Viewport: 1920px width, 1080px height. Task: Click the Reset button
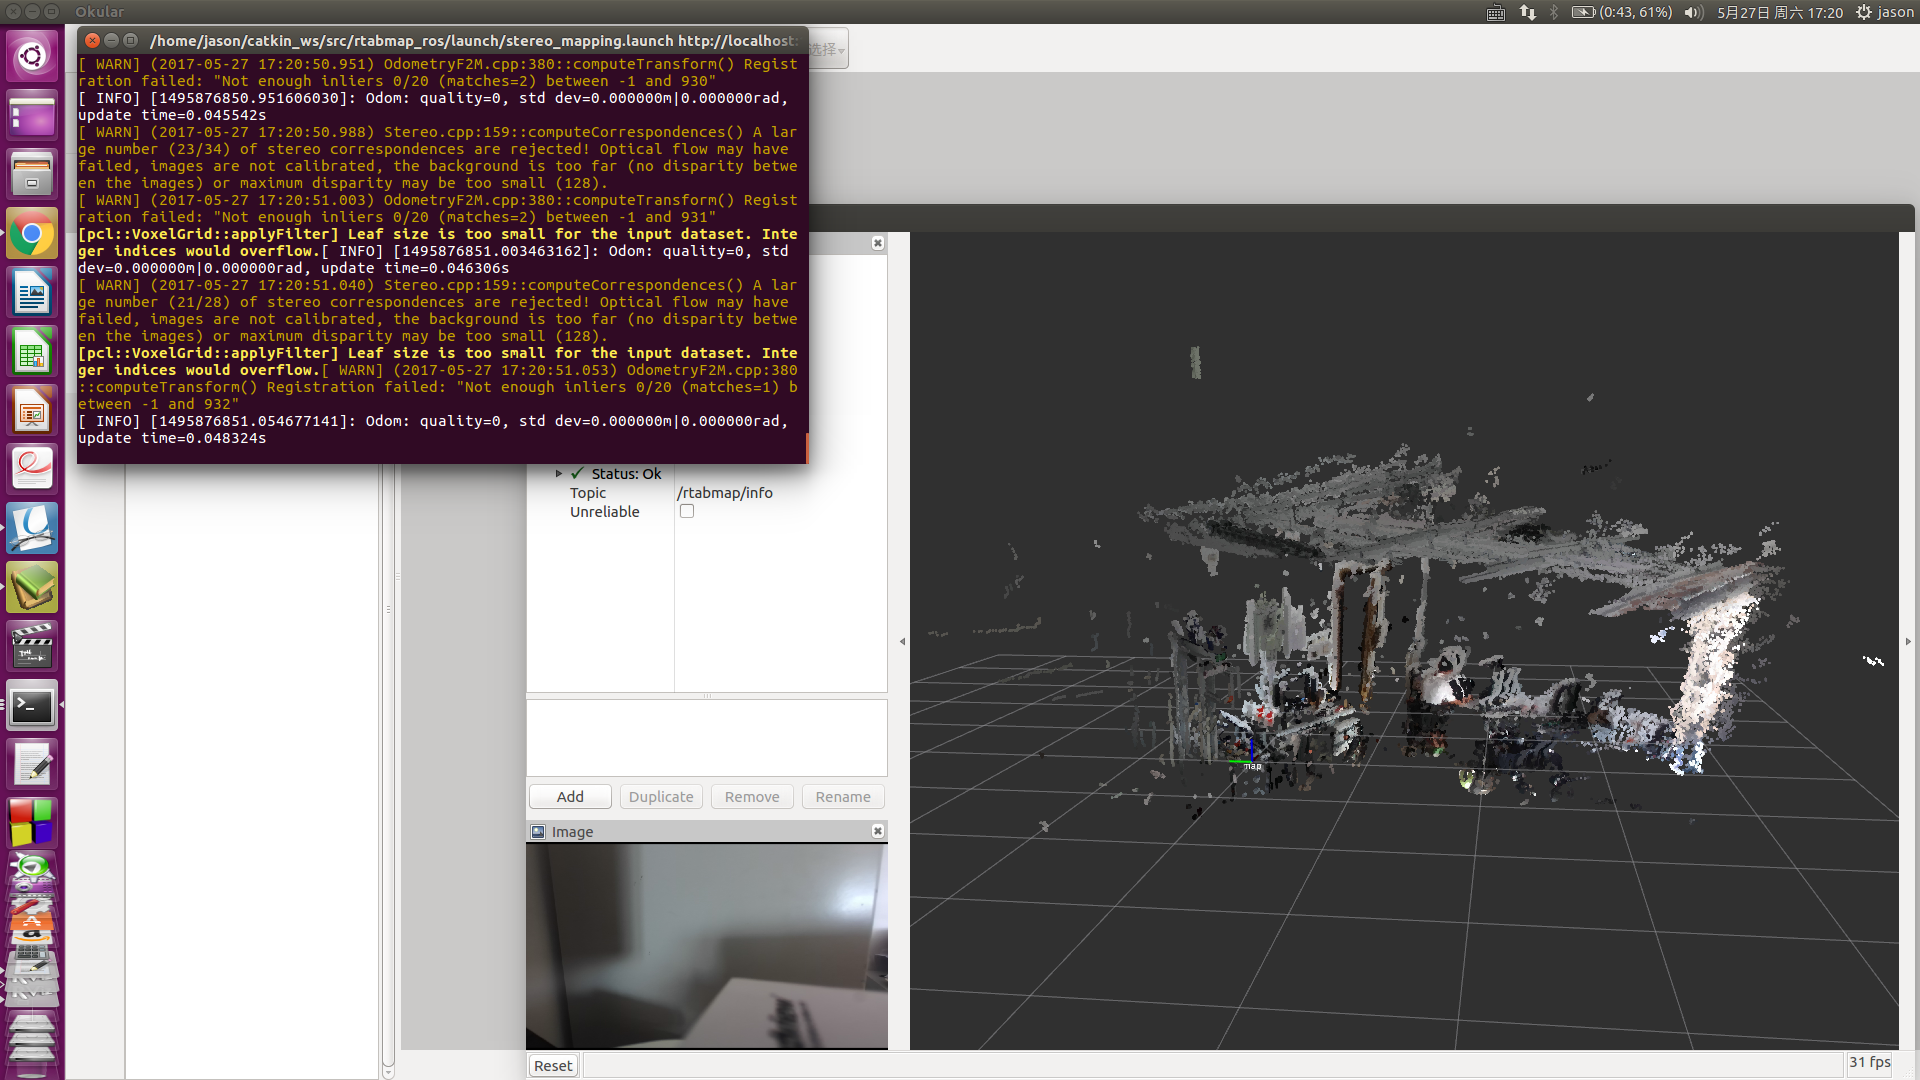(553, 1066)
